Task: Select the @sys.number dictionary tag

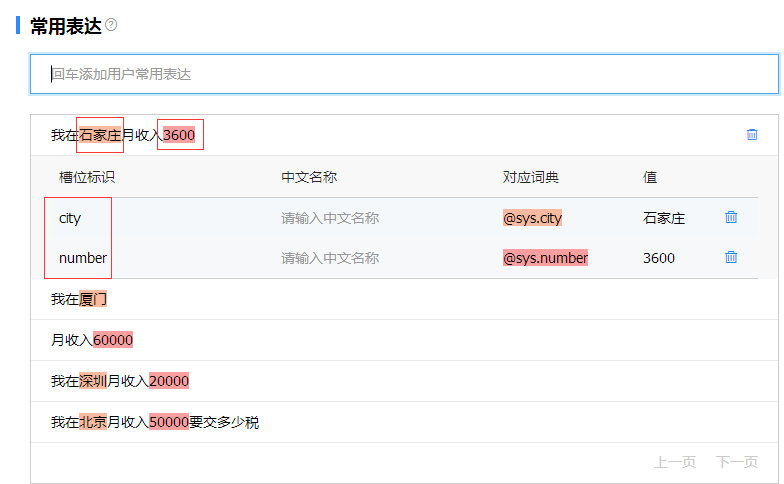Action: coord(546,258)
